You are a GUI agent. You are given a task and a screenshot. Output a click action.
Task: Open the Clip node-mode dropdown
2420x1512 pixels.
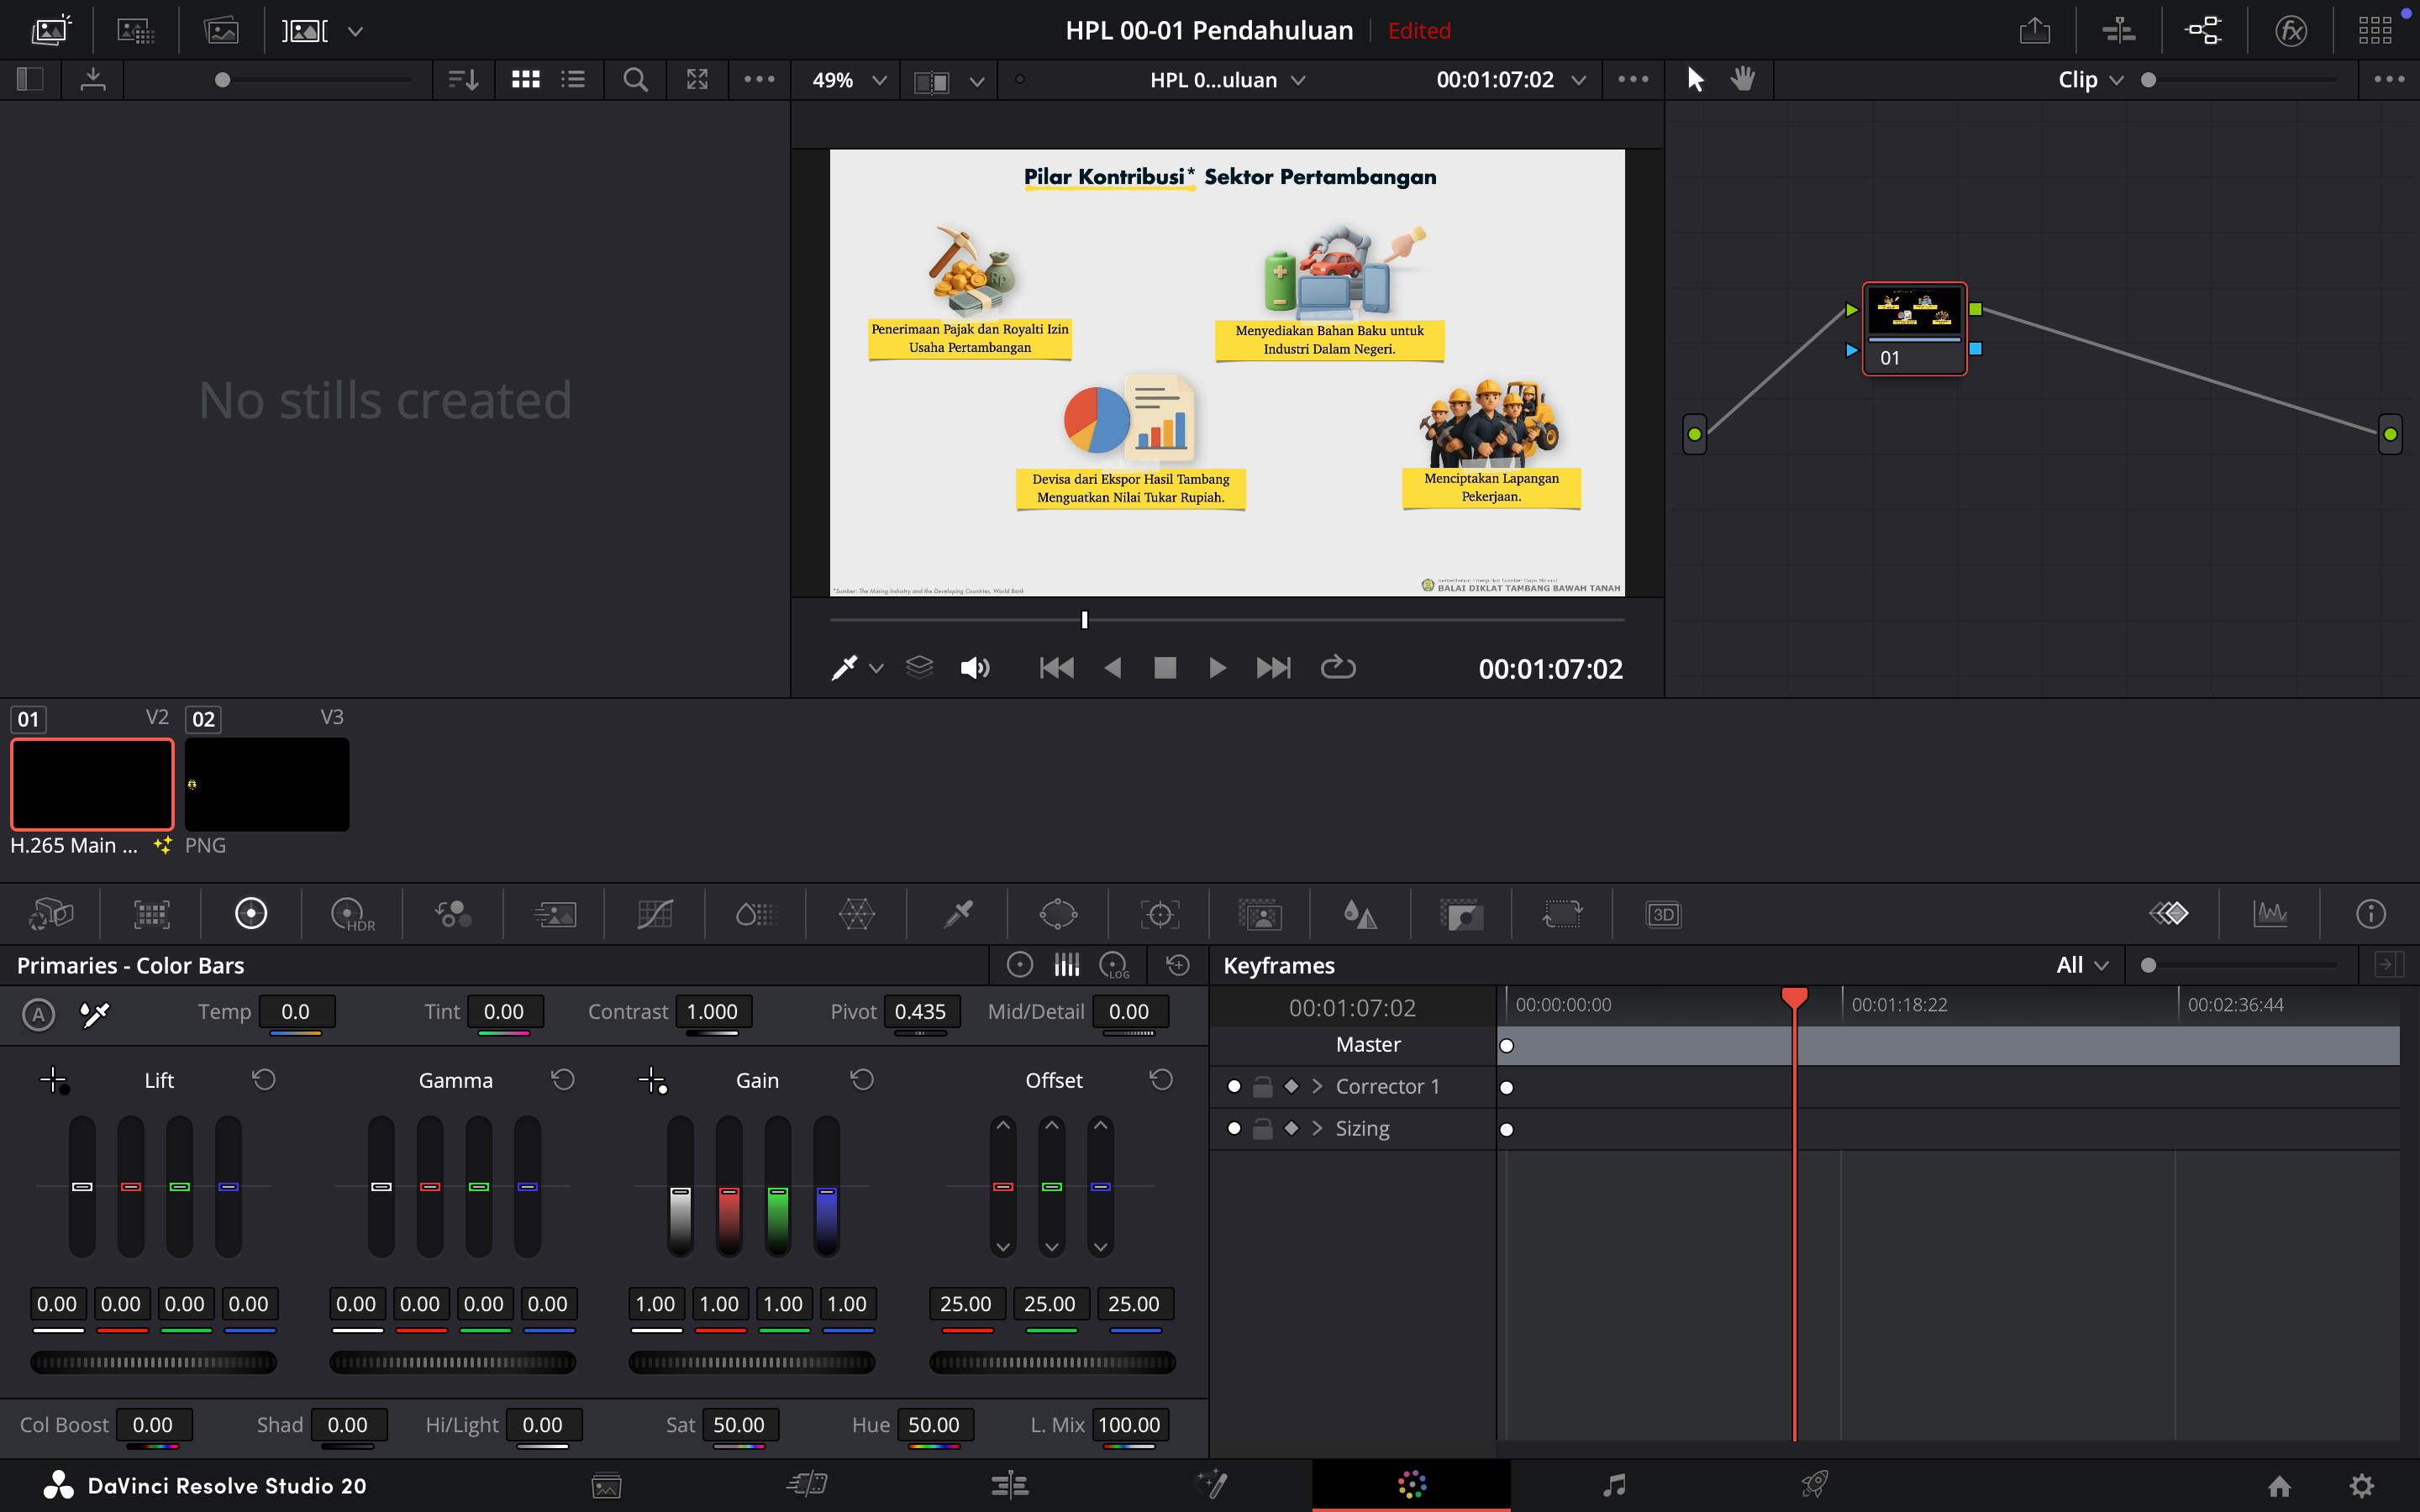tap(2089, 80)
